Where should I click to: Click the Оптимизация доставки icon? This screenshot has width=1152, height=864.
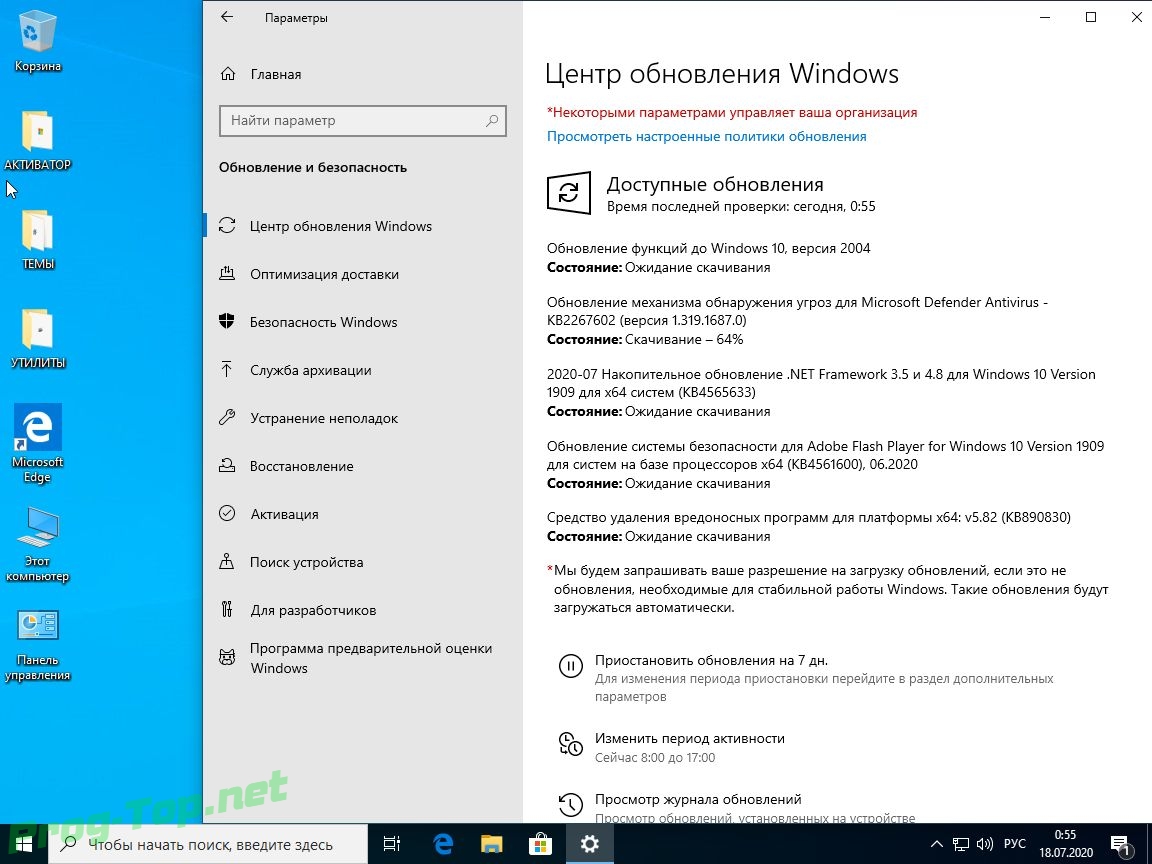coord(227,273)
